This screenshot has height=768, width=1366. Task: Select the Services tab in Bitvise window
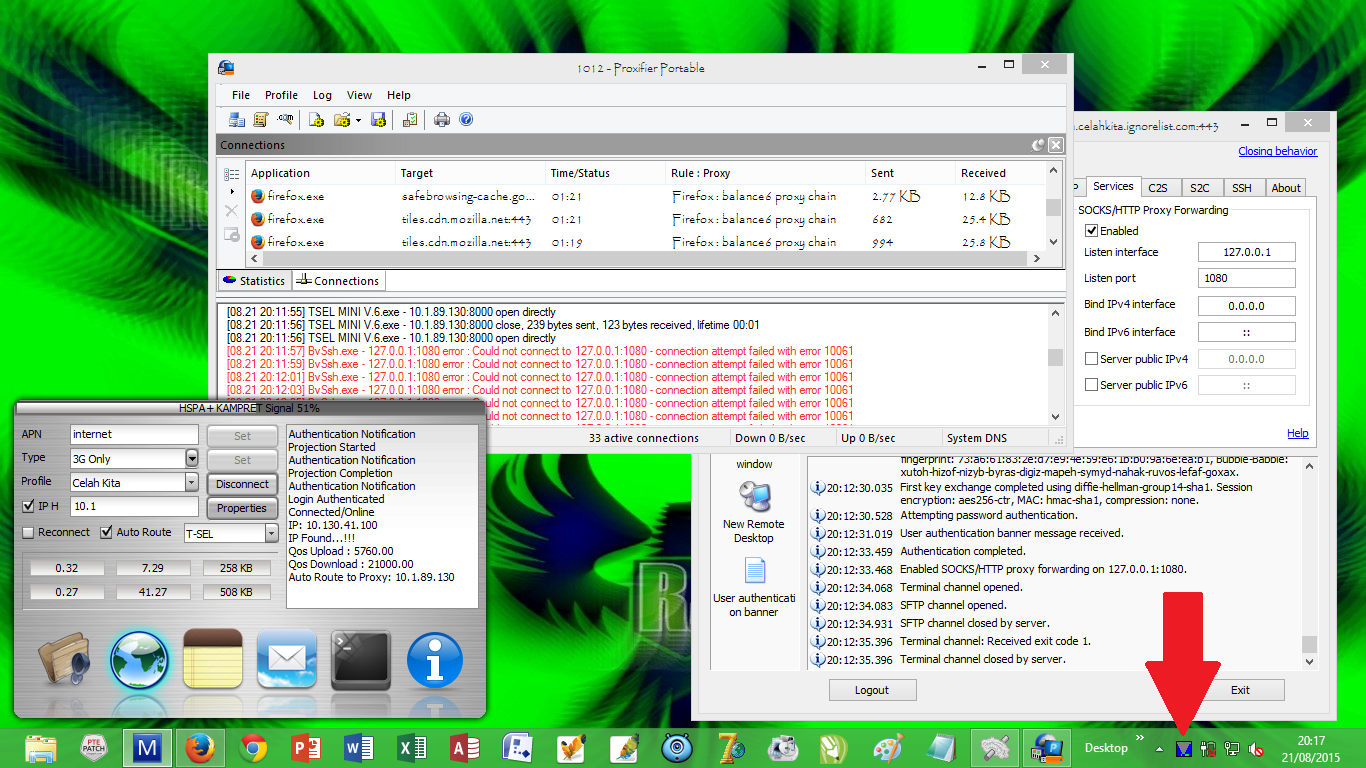coord(1113,186)
